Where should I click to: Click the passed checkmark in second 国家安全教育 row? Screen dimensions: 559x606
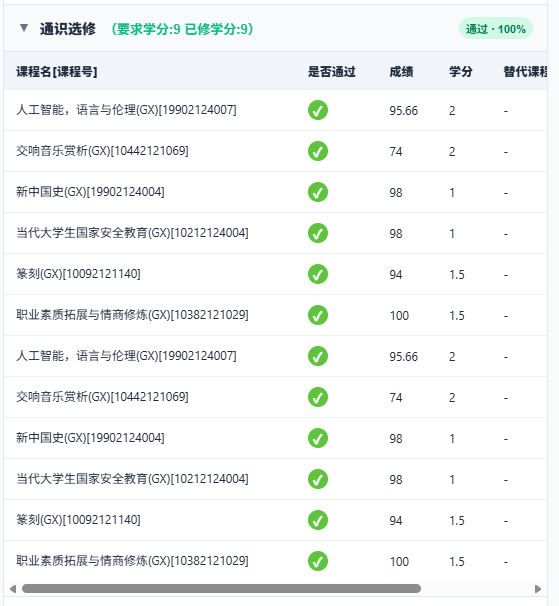tap(318, 479)
